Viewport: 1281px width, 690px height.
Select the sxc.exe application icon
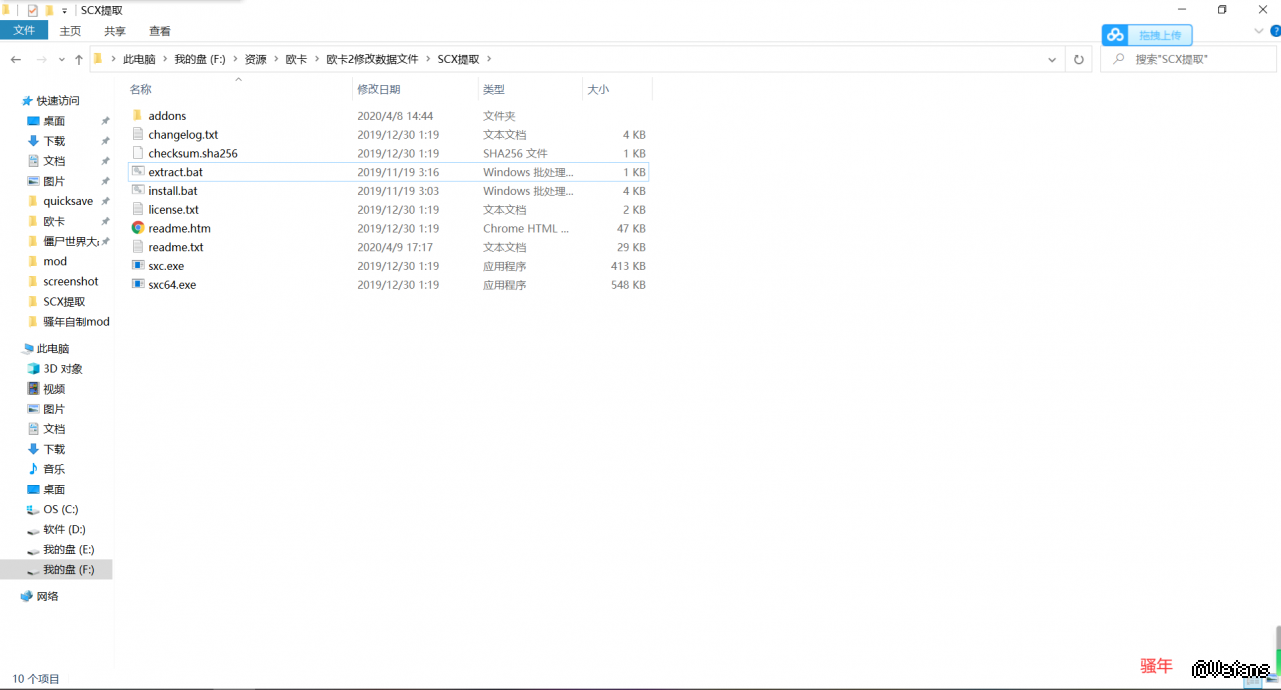click(138, 266)
